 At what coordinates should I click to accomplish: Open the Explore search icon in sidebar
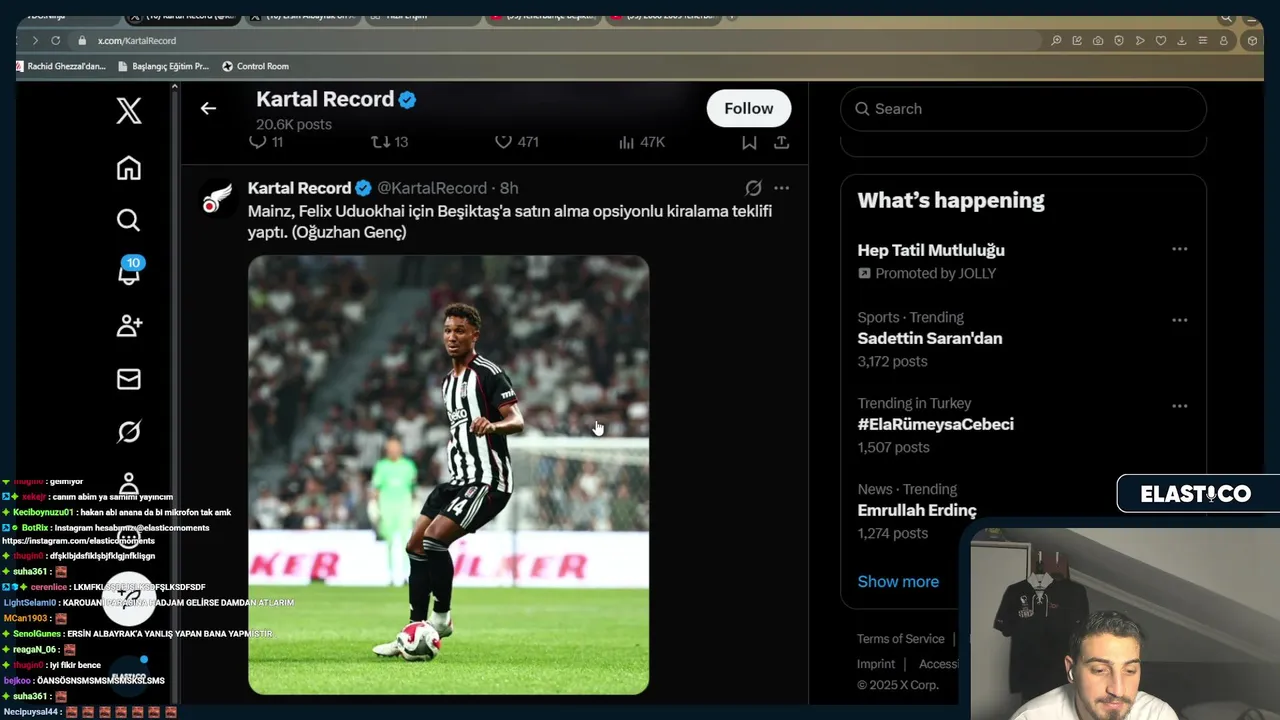click(129, 220)
